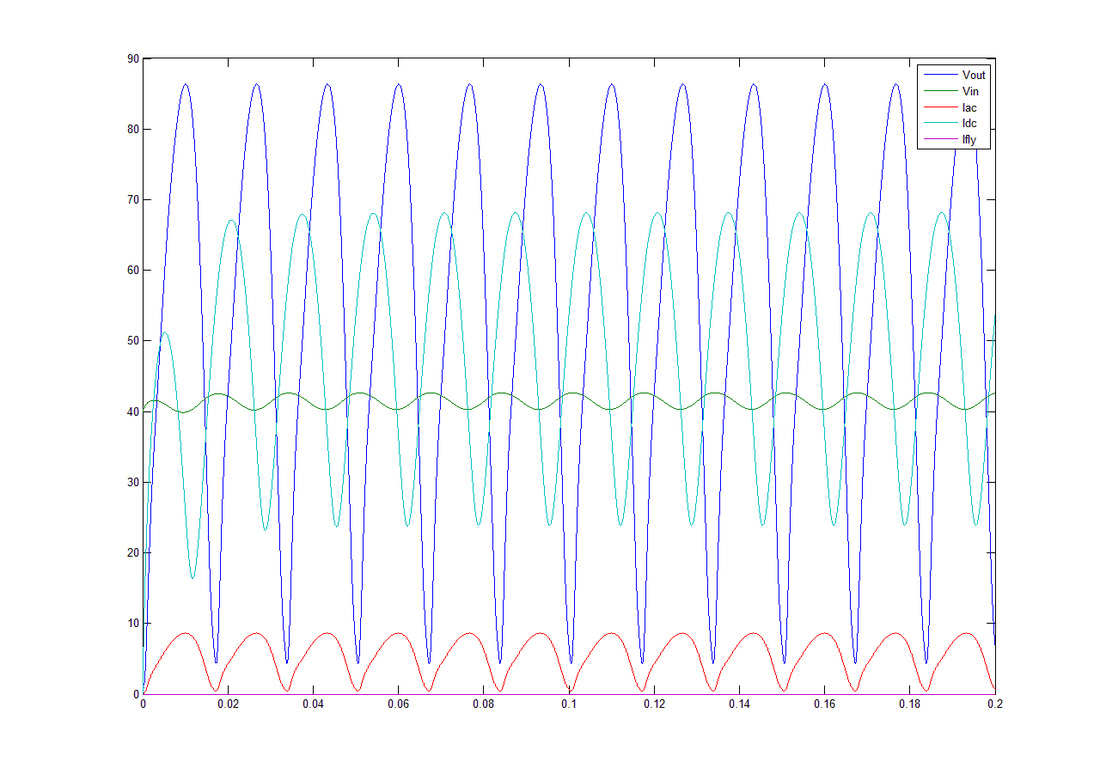Select the 0.02 tick label on x-axis
The image size is (1100, 780).
[x=228, y=705]
